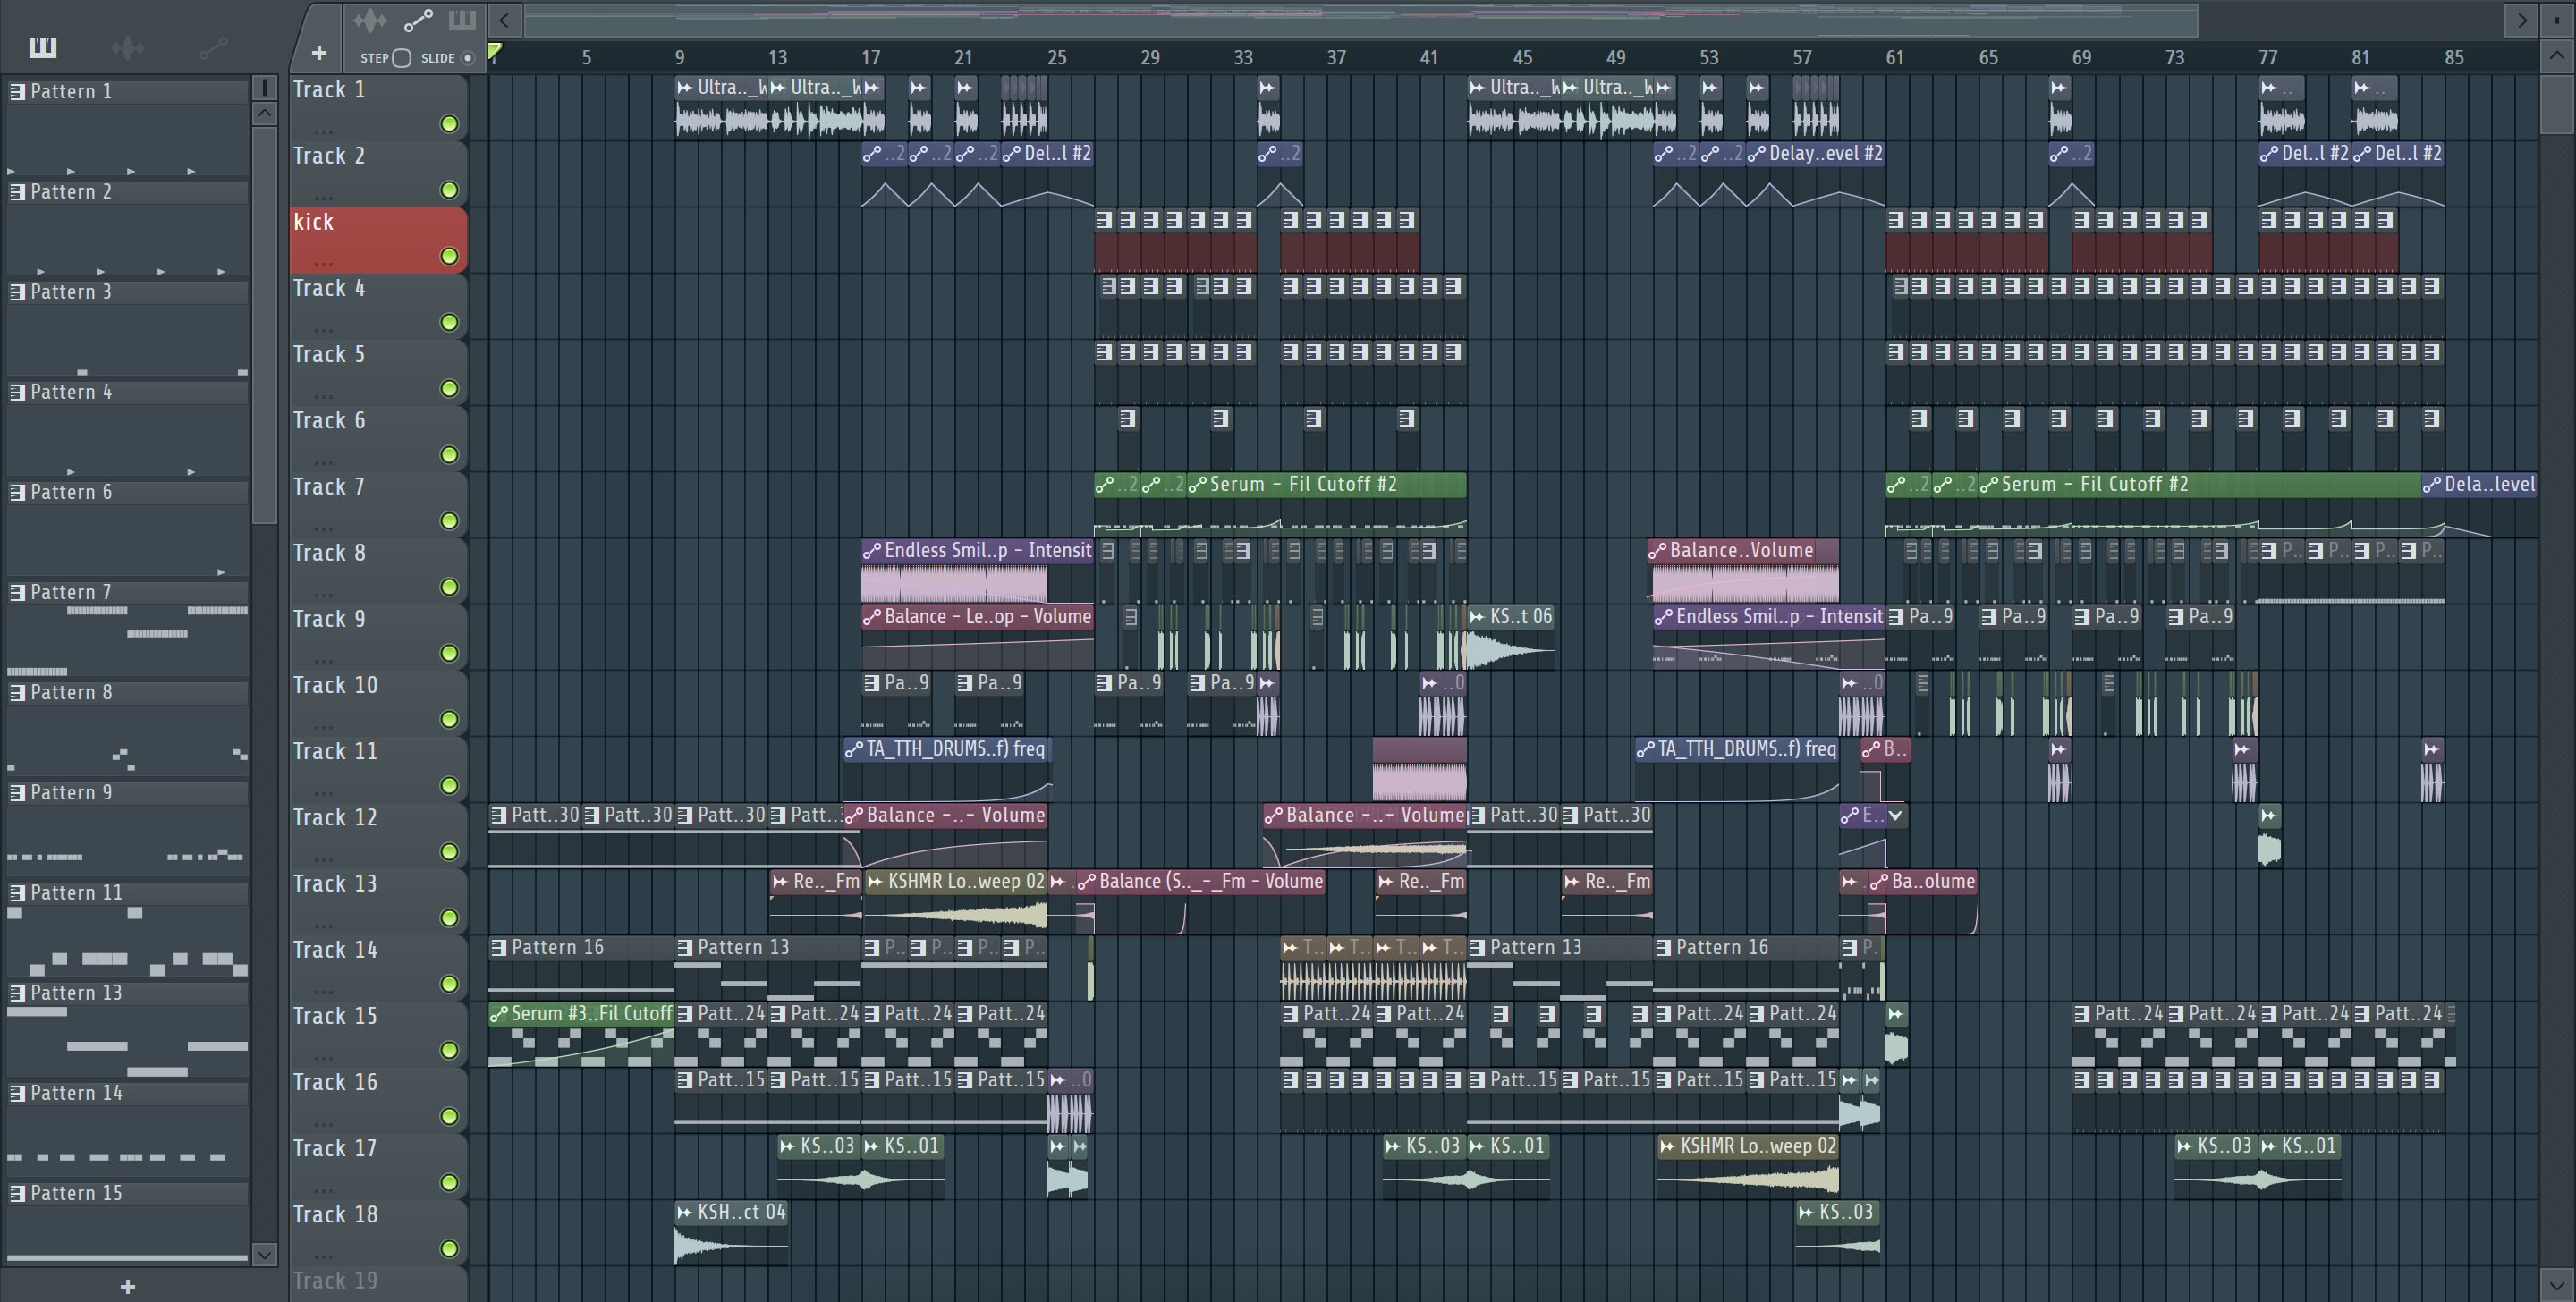Image resolution: width=2576 pixels, height=1302 pixels.
Task: Add a new pattern at picker bottom
Action: [x=127, y=1286]
